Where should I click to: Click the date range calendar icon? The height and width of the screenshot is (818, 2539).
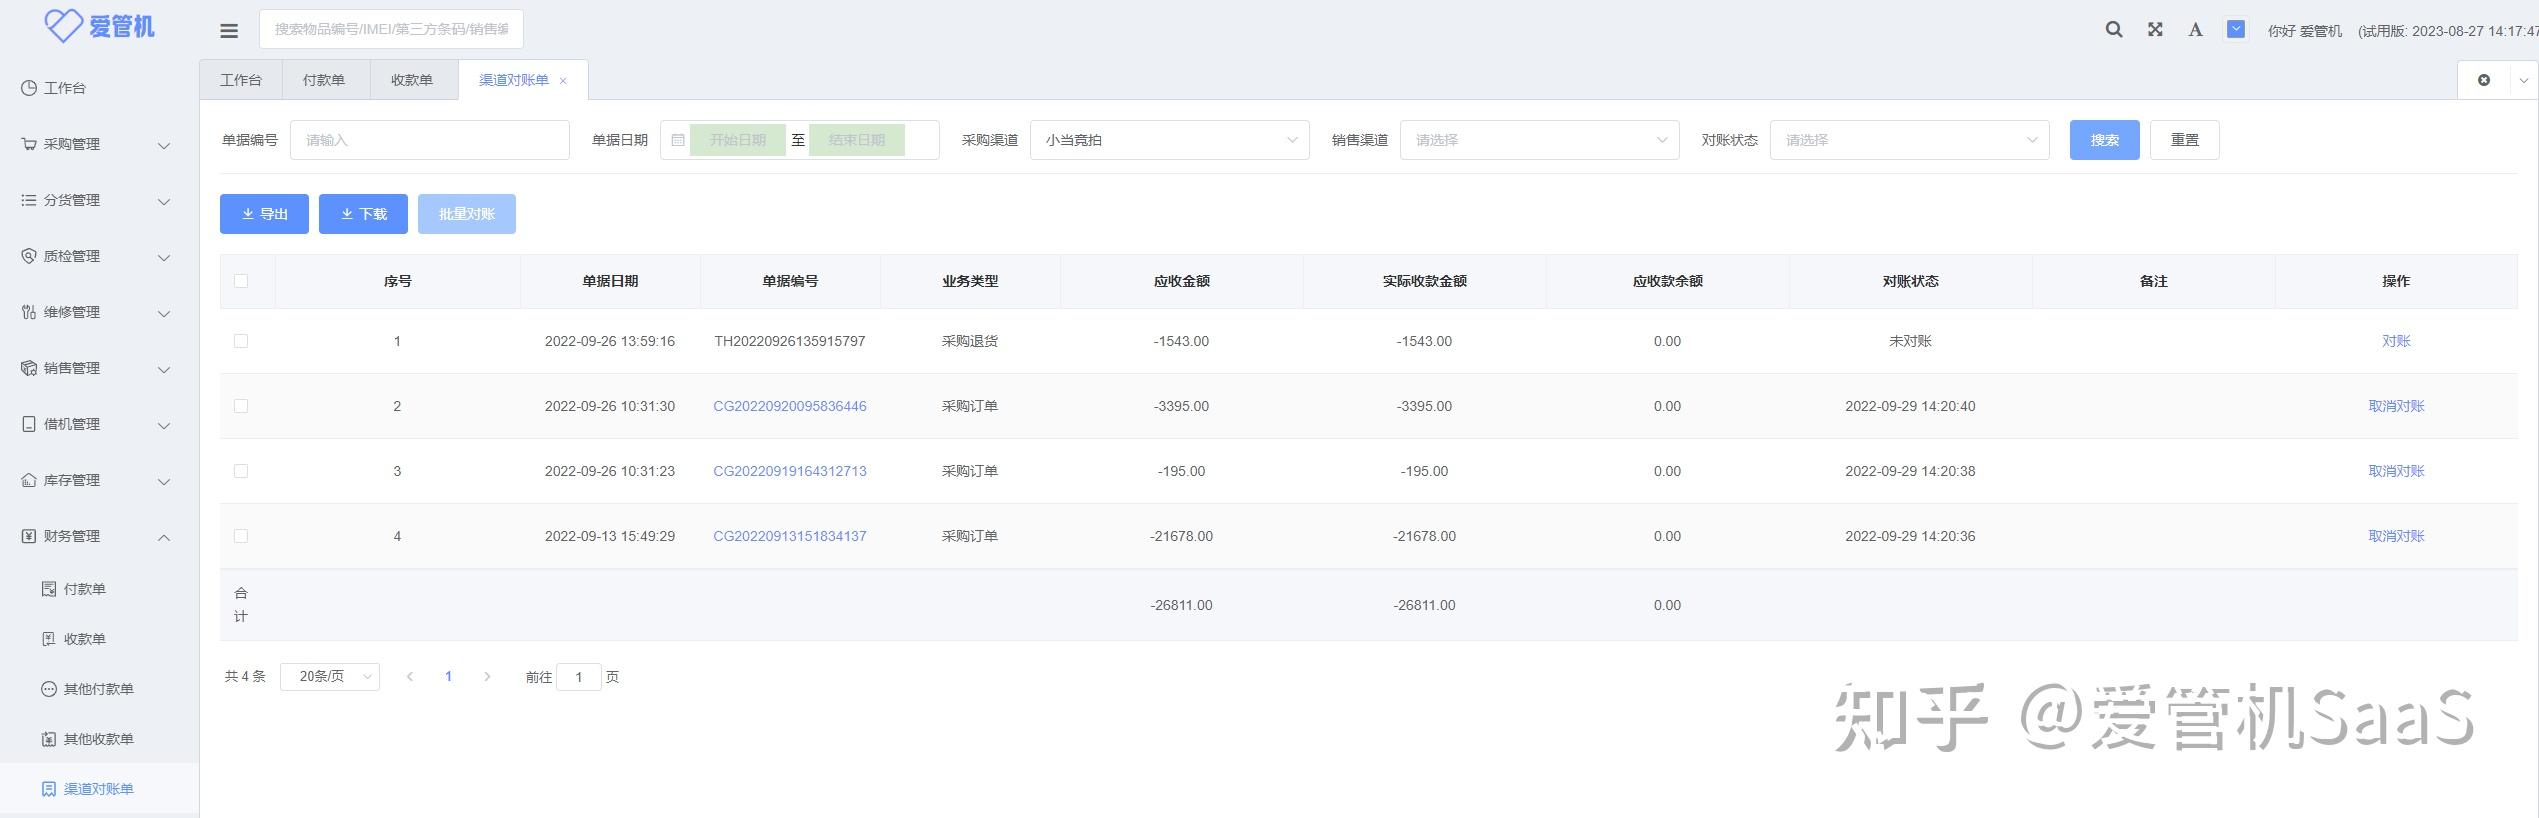678,140
